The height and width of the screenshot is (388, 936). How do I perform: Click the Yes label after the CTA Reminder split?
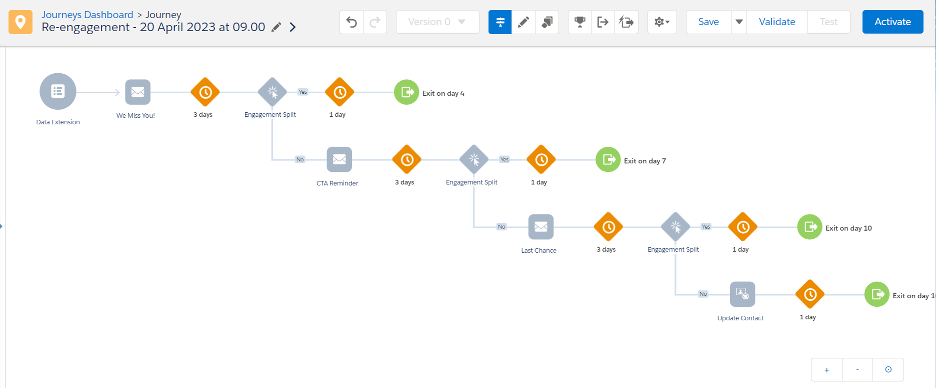click(504, 159)
